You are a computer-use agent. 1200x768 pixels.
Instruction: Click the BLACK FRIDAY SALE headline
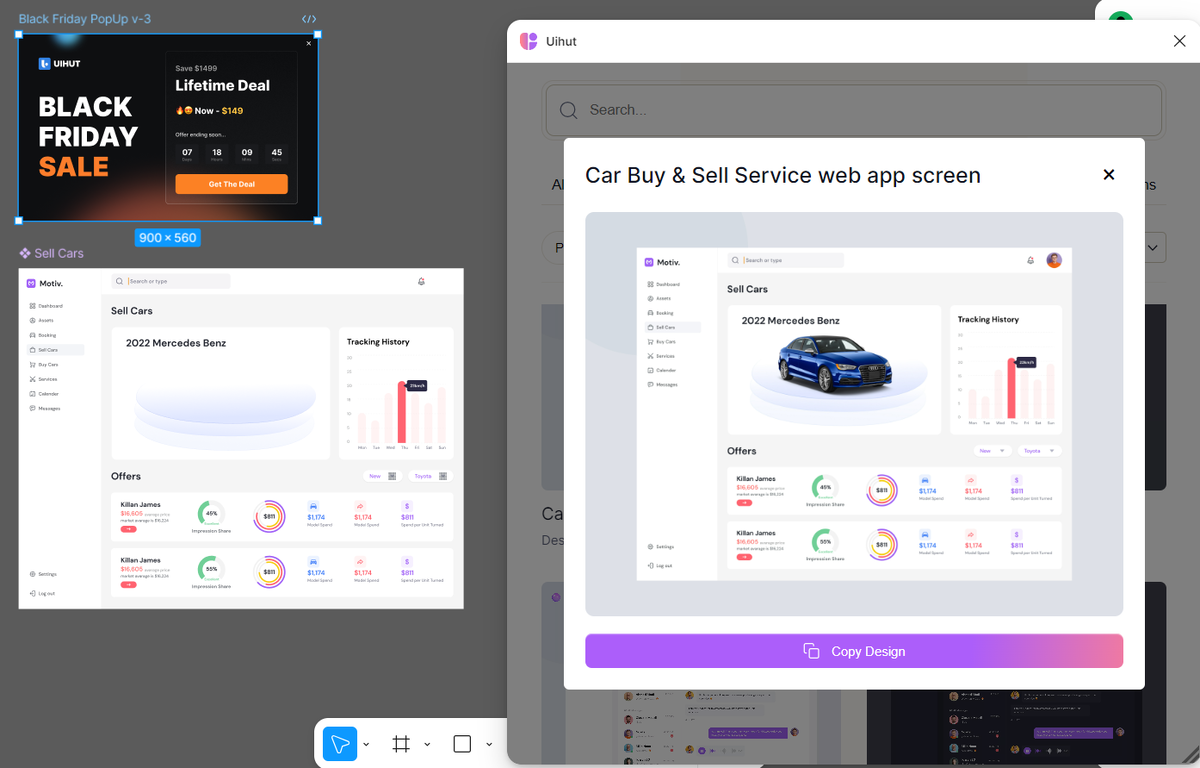[x=88, y=136]
